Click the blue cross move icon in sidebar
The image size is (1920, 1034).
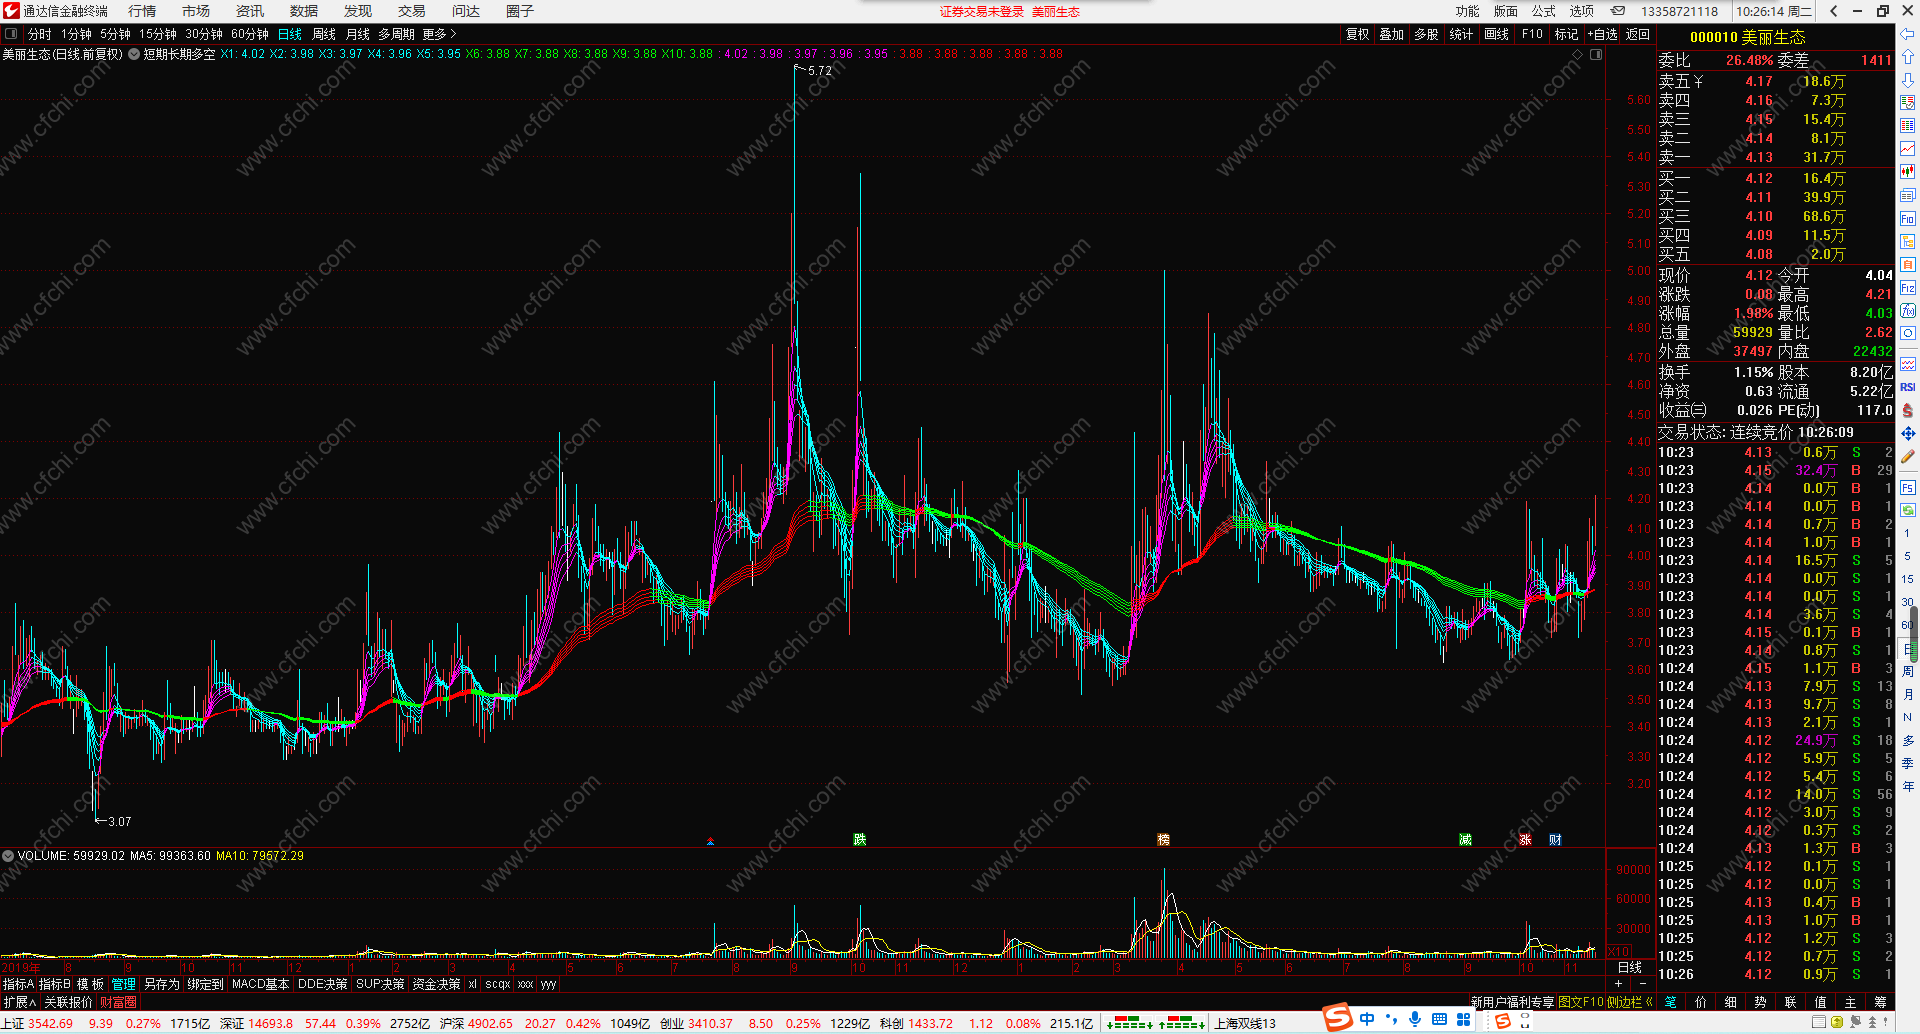(1908, 433)
